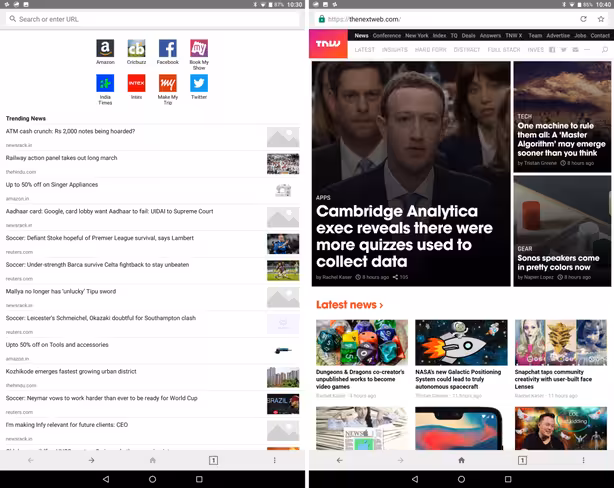Open the INSIGHTS tab on TNW
The height and width of the screenshot is (488, 614).
tap(395, 50)
